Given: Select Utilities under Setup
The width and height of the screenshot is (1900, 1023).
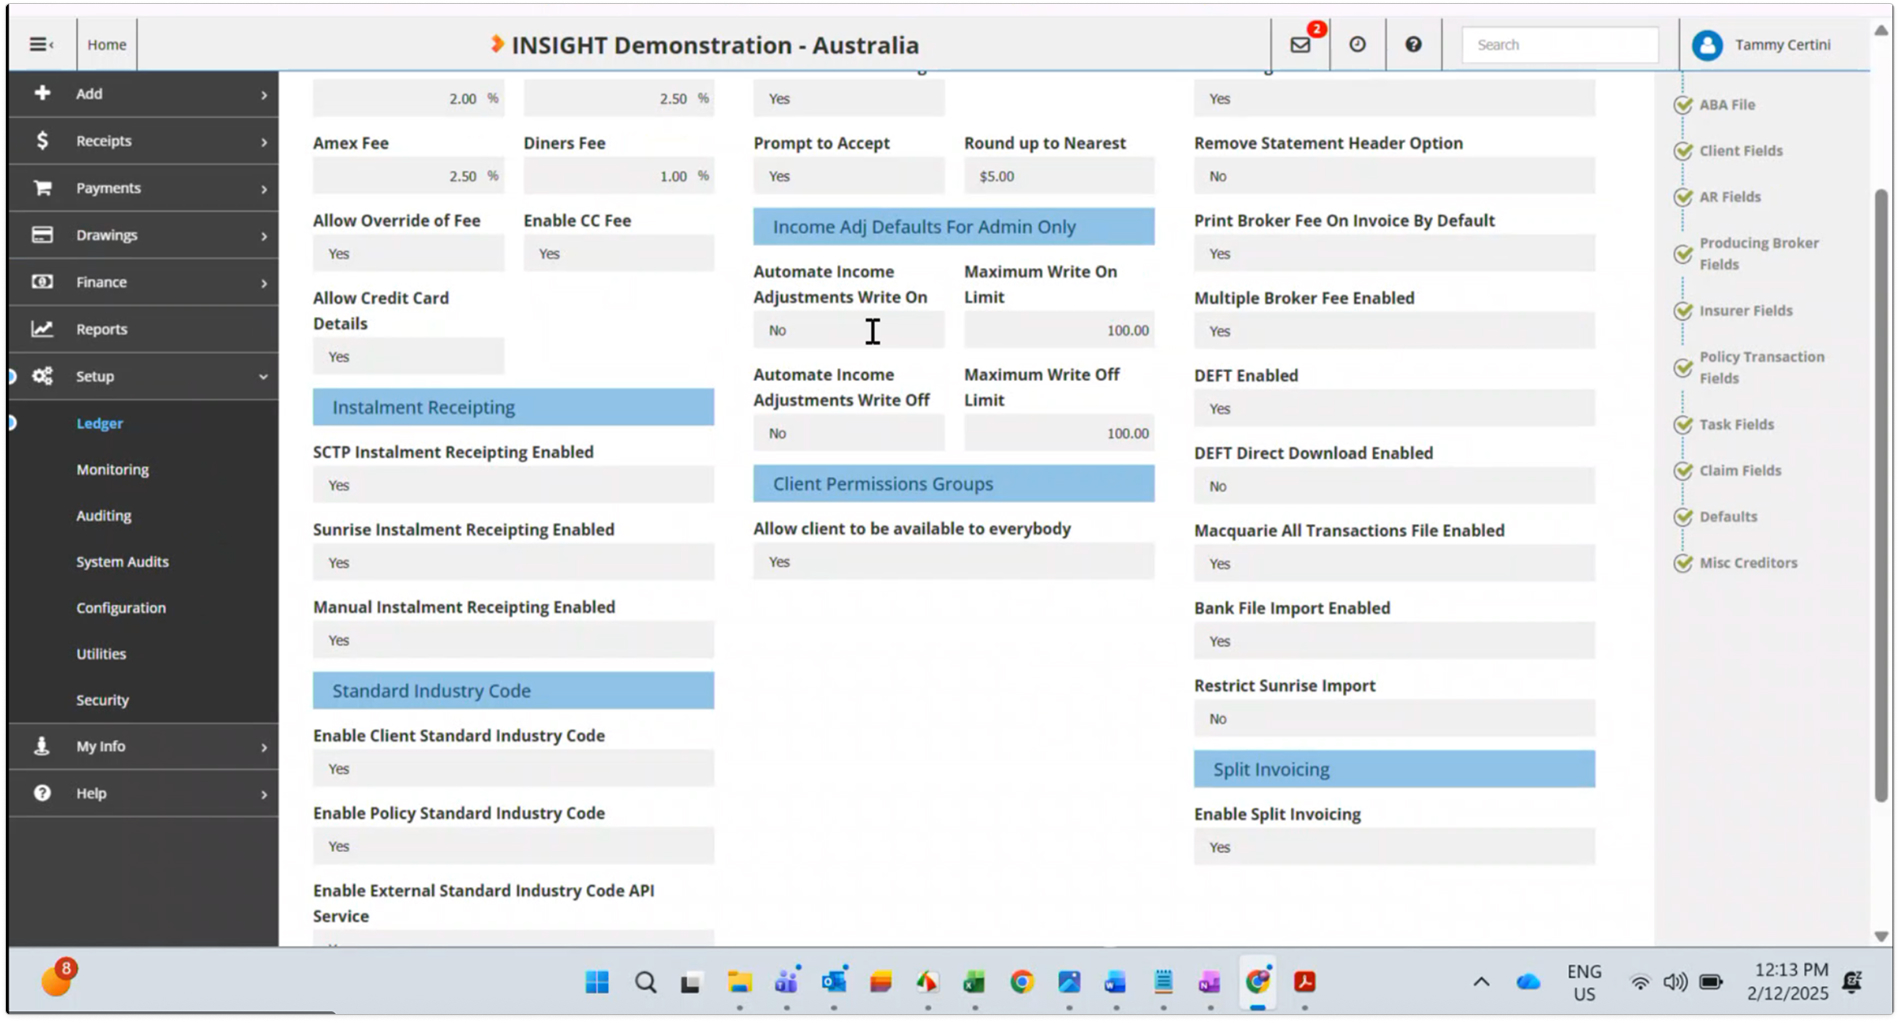Looking at the screenshot, I should (101, 653).
